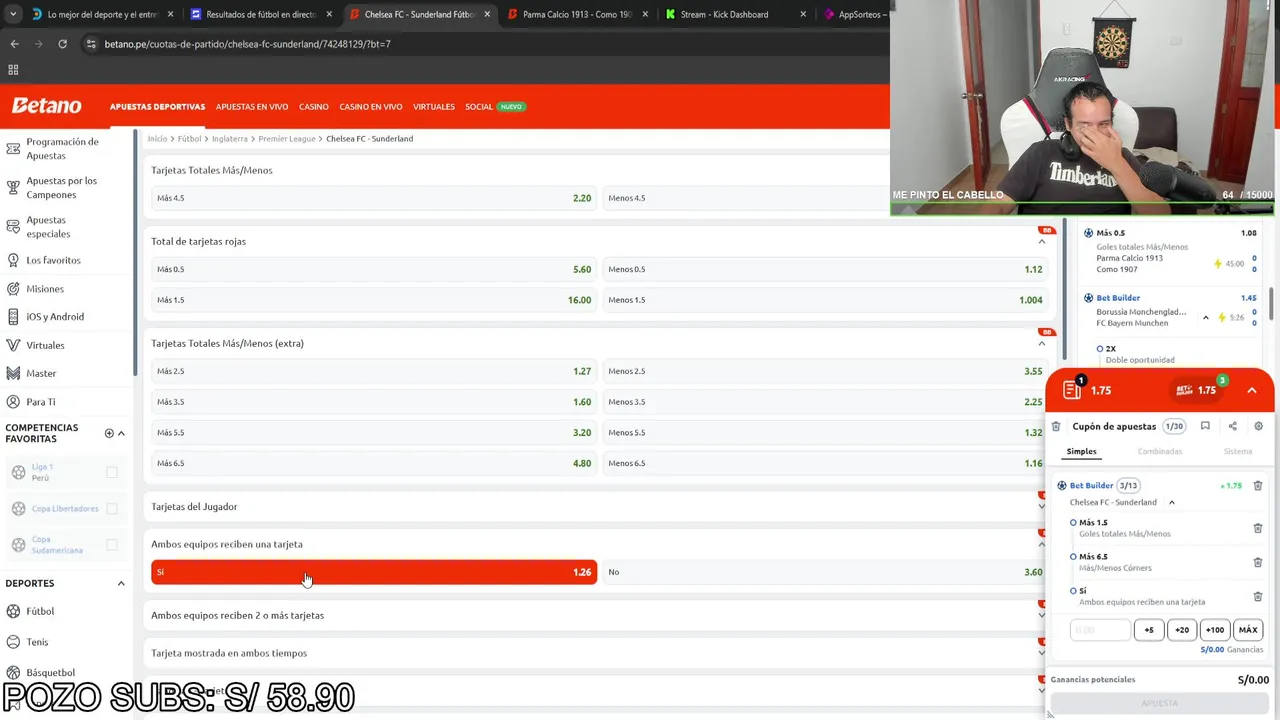Open Apuestas por los Campeones trophy icon

13,188
